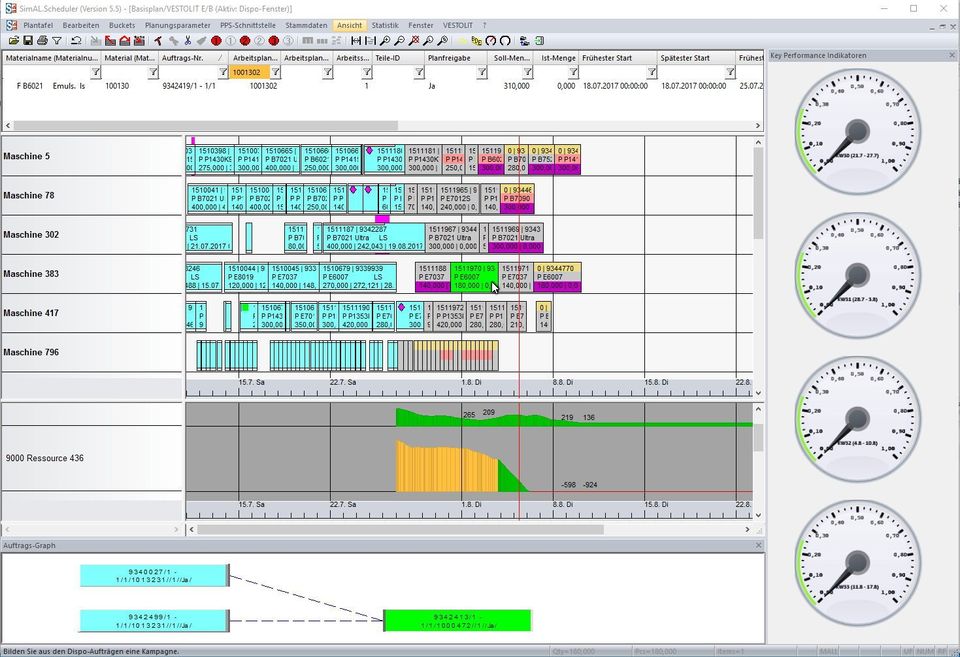Open the Plantafel menu
This screenshot has width=960, height=657.
tap(38, 24)
